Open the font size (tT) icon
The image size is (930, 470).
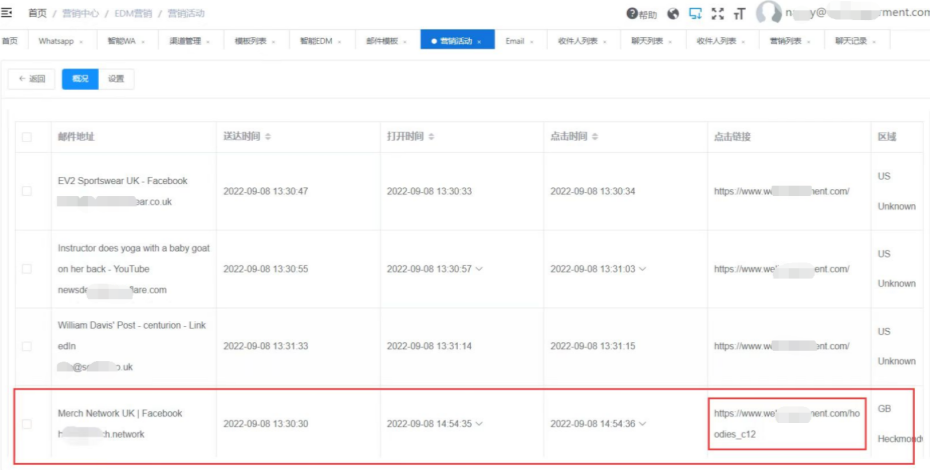[739, 14]
